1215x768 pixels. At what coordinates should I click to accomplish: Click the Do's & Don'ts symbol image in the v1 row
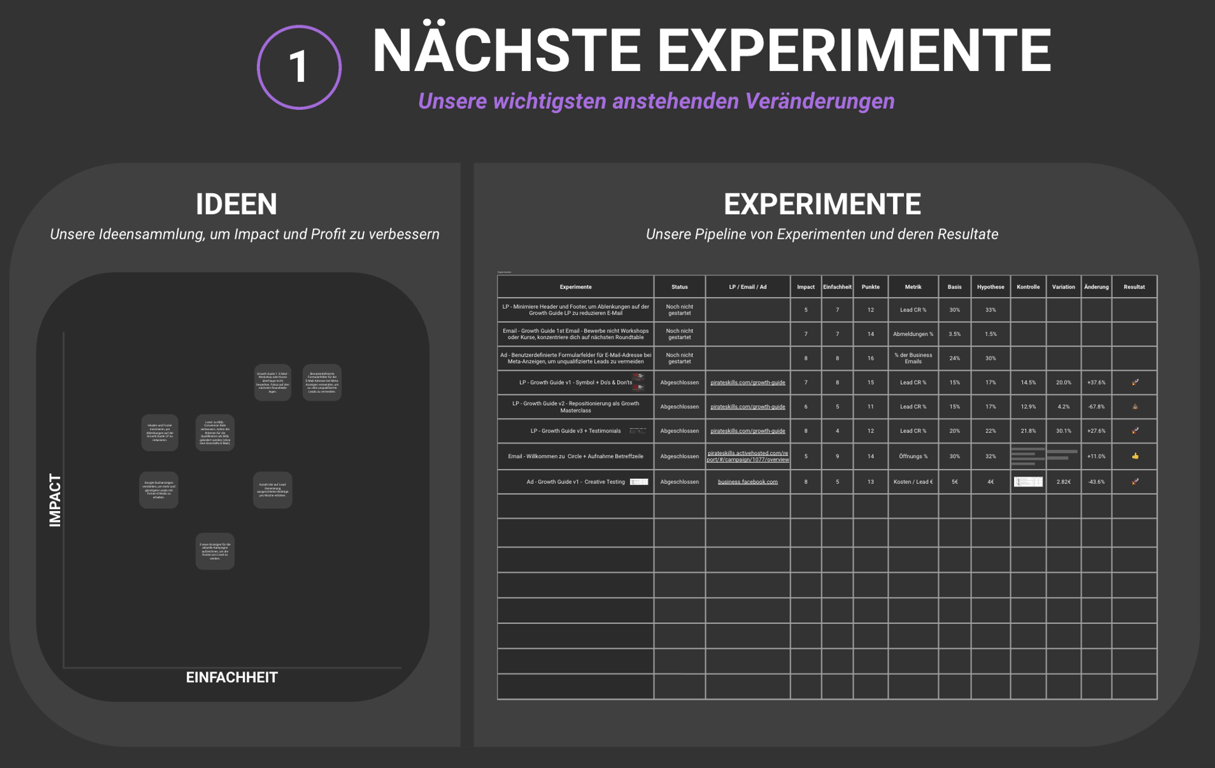639,381
